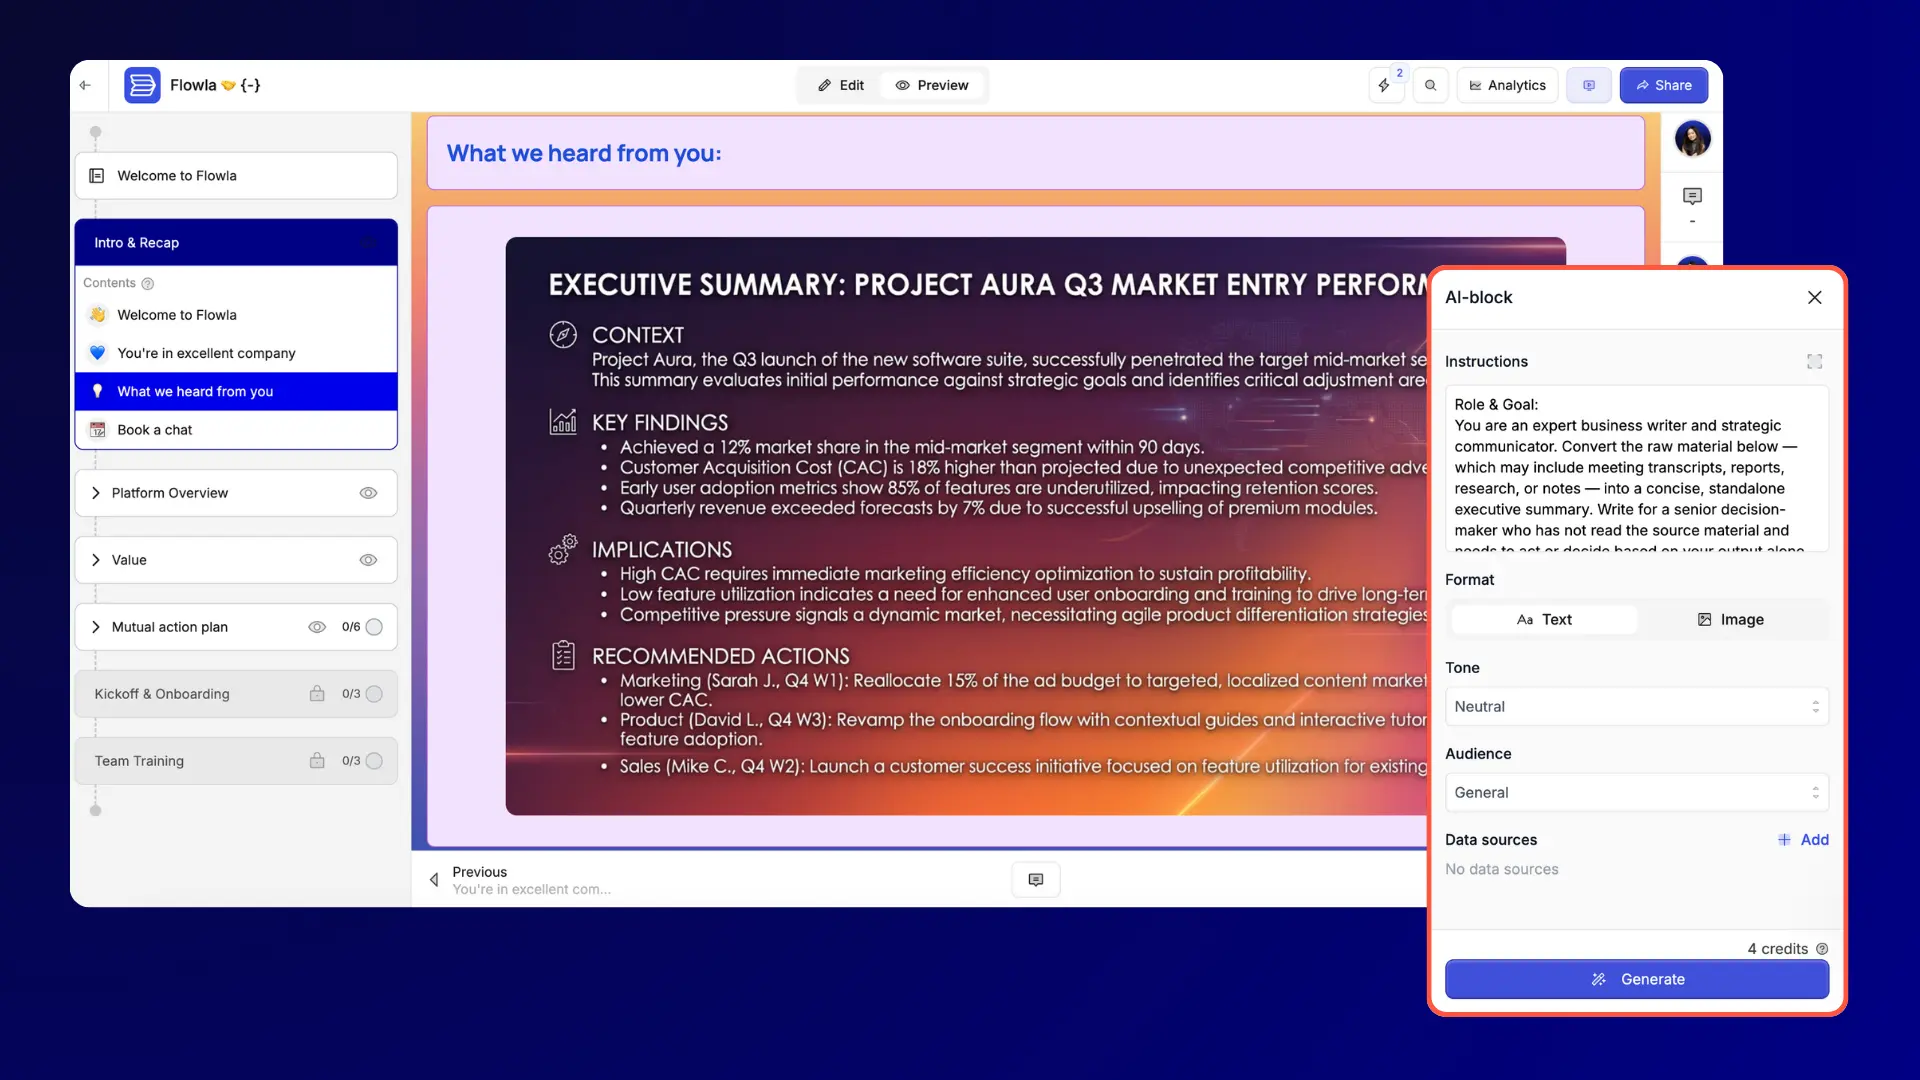Viewport: 1920px width, 1080px height.
Task: Open Book a chat in contents list
Action: [x=155, y=430]
